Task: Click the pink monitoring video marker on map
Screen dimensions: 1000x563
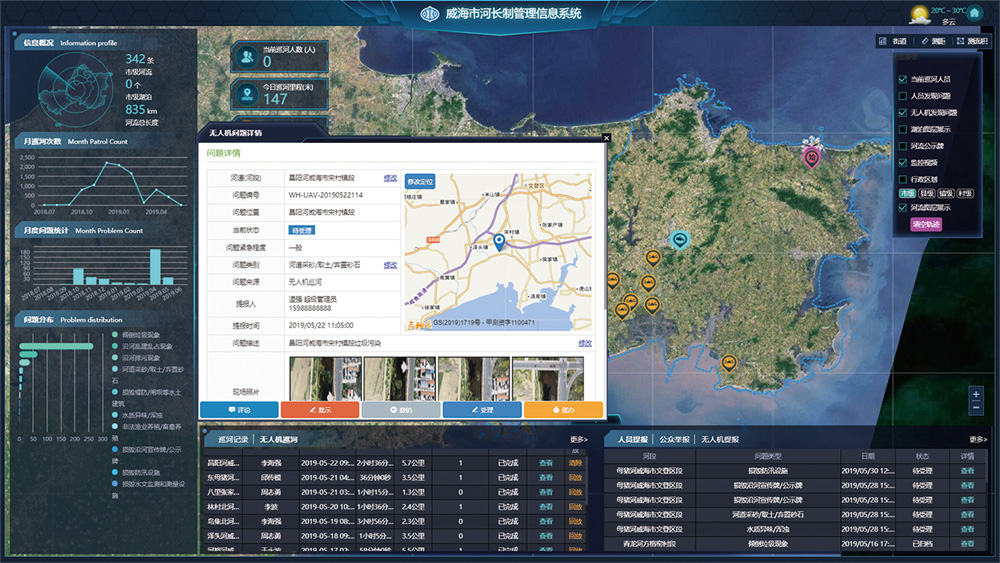Action: [x=813, y=156]
